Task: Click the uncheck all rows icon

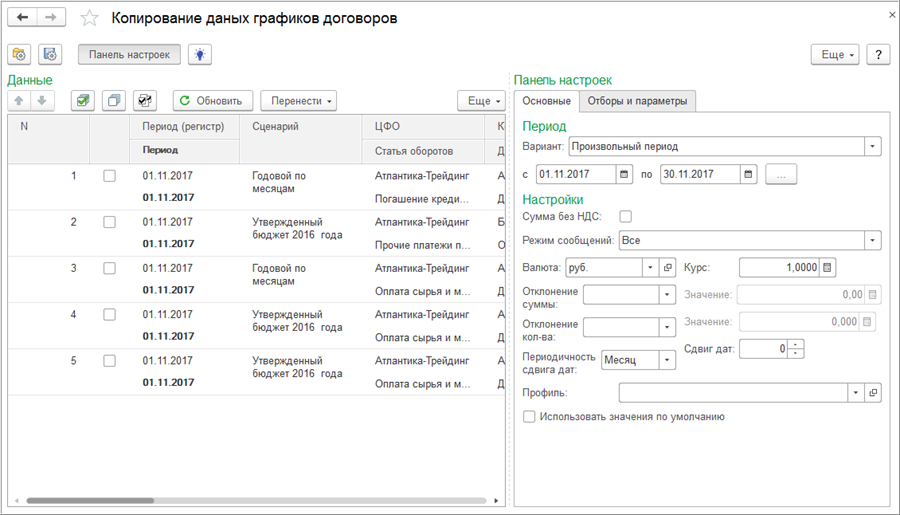Action: [x=113, y=101]
